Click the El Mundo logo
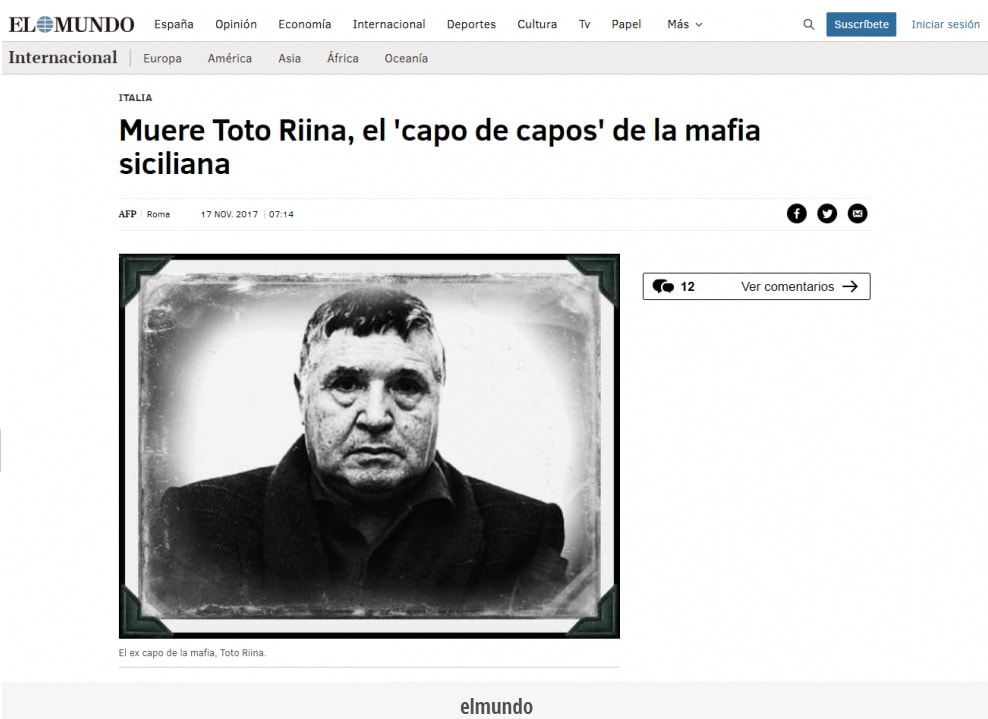This screenshot has height=719, width=988. (71, 25)
